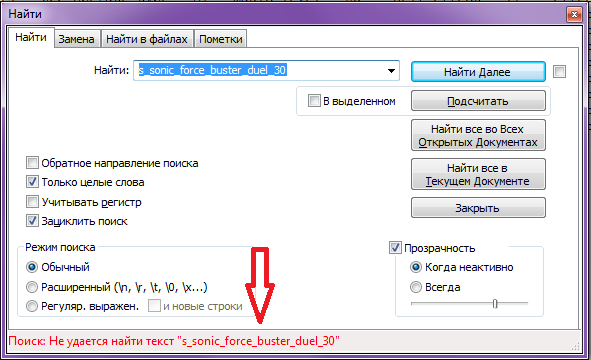Select the Найти tab
The height and width of the screenshot is (360, 591).
click(x=31, y=37)
